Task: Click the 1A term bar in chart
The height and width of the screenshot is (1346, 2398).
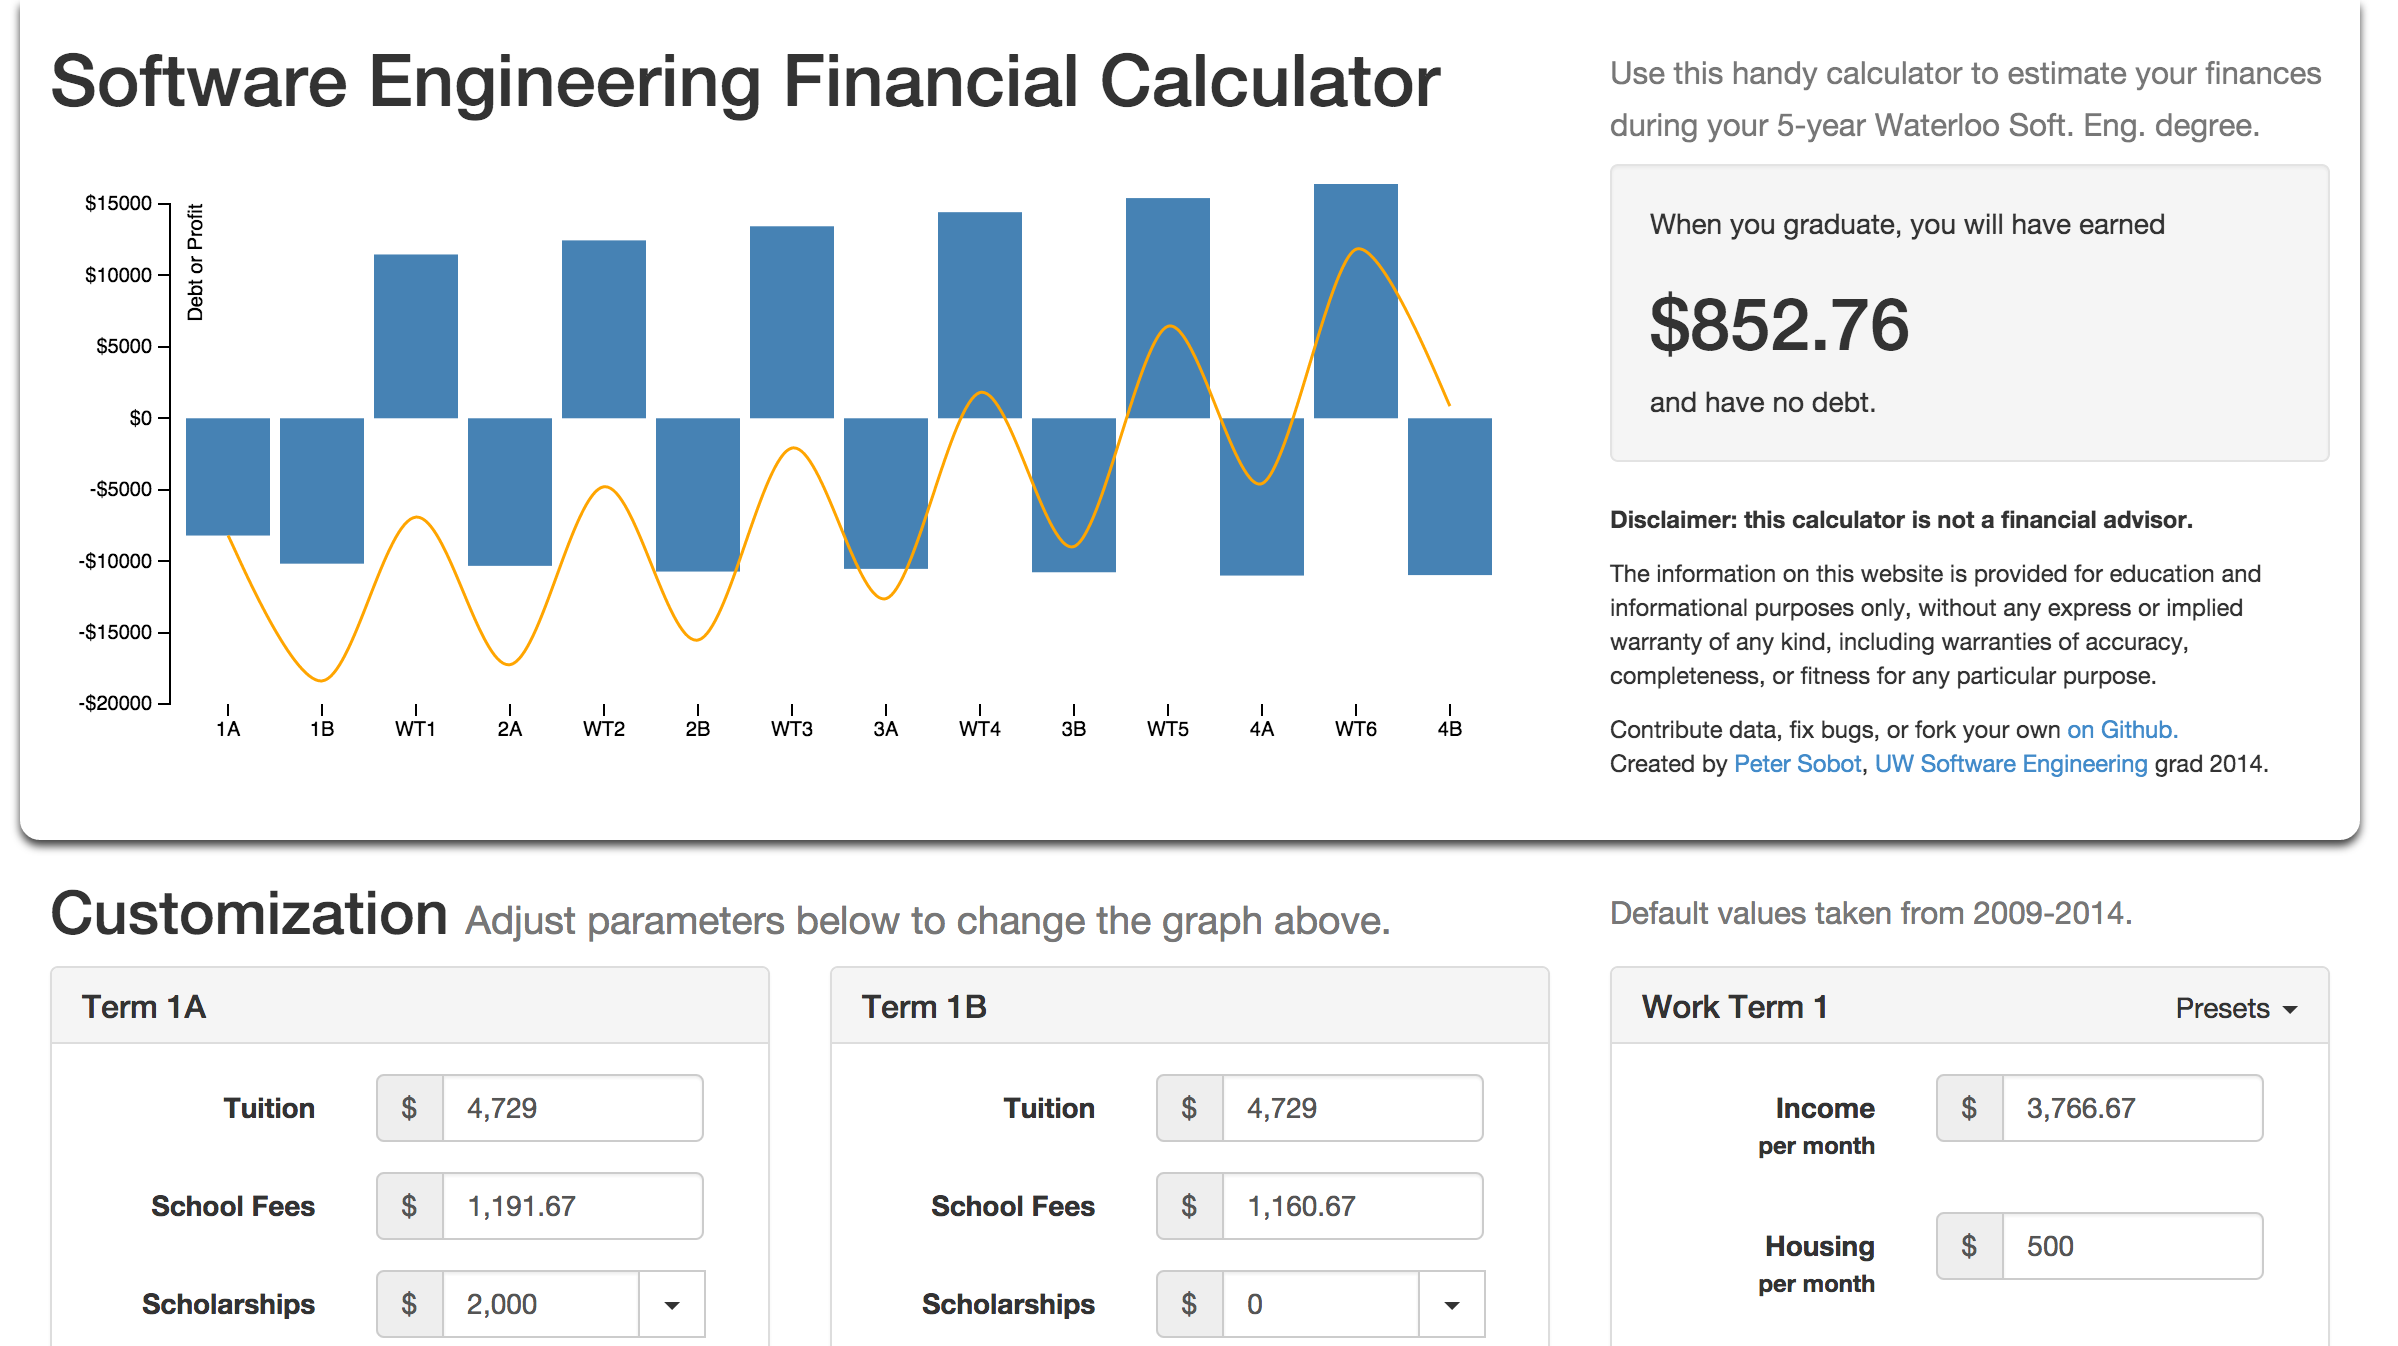Action: [228, 476]
